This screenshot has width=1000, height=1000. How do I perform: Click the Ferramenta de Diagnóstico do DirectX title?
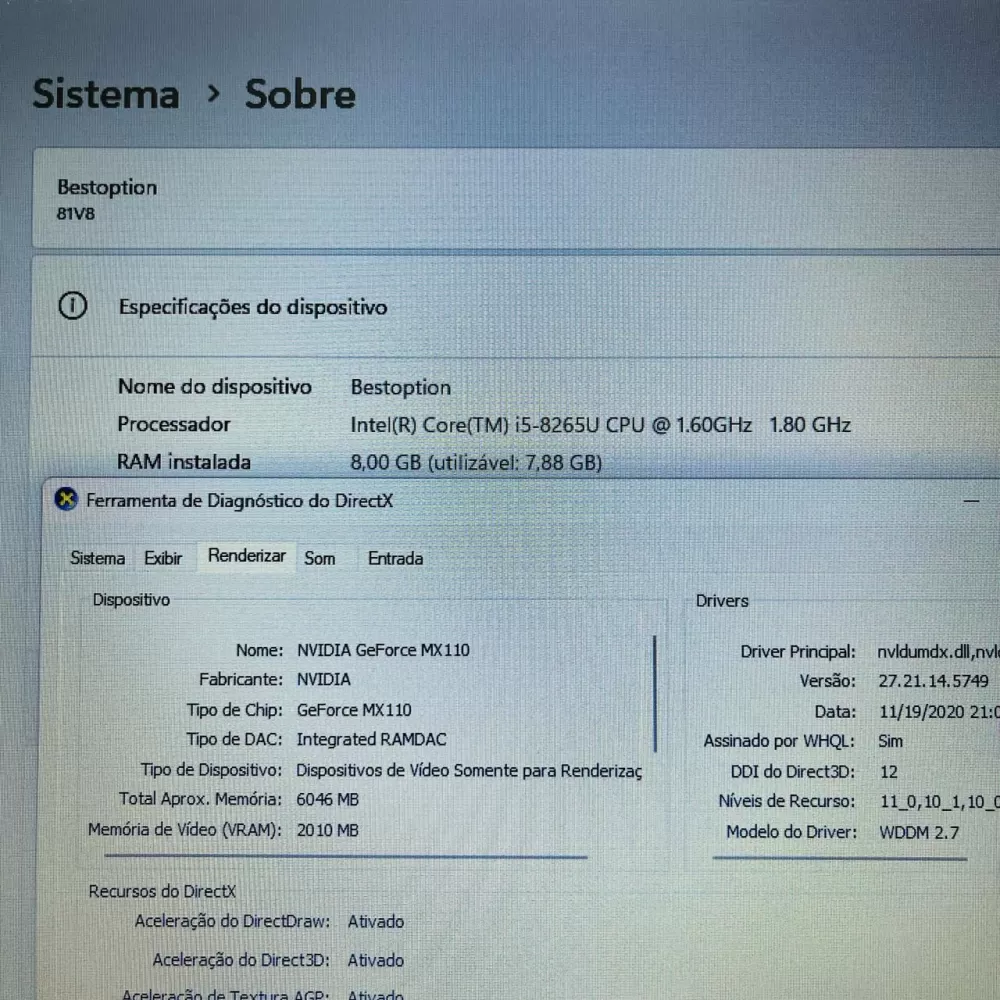(240, 501)
